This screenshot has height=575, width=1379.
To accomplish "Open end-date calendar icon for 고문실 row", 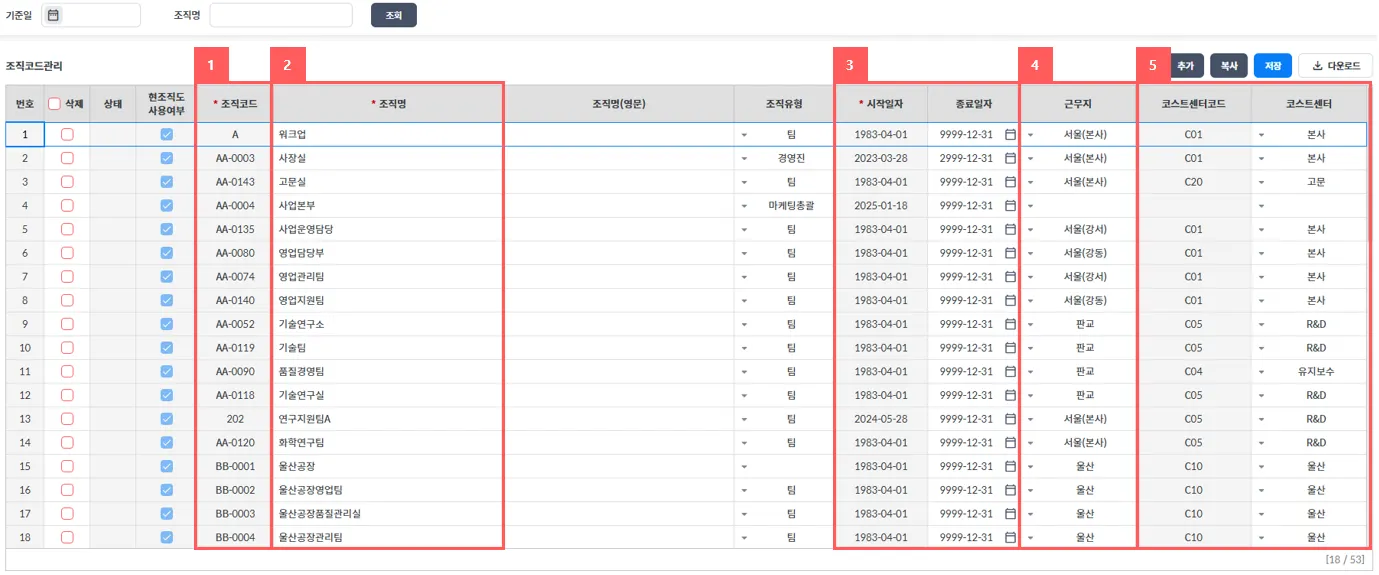I will (x=1010, y=182).
